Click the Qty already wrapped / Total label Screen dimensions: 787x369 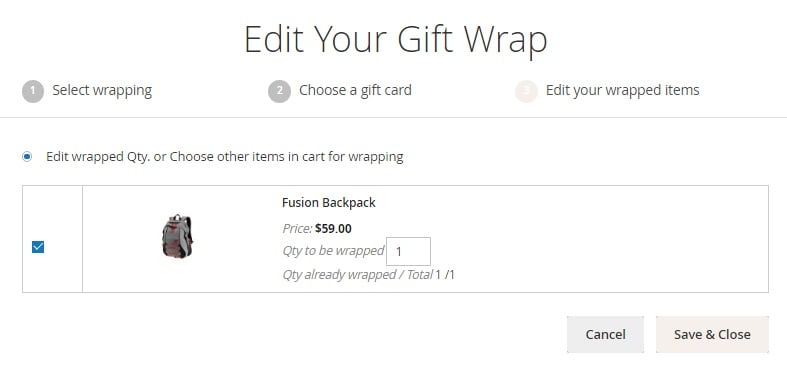point(357,275)
